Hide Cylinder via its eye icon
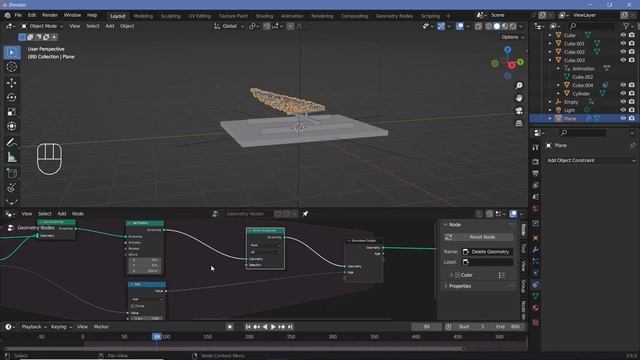 pyautogui.click(x=623, y=93)
